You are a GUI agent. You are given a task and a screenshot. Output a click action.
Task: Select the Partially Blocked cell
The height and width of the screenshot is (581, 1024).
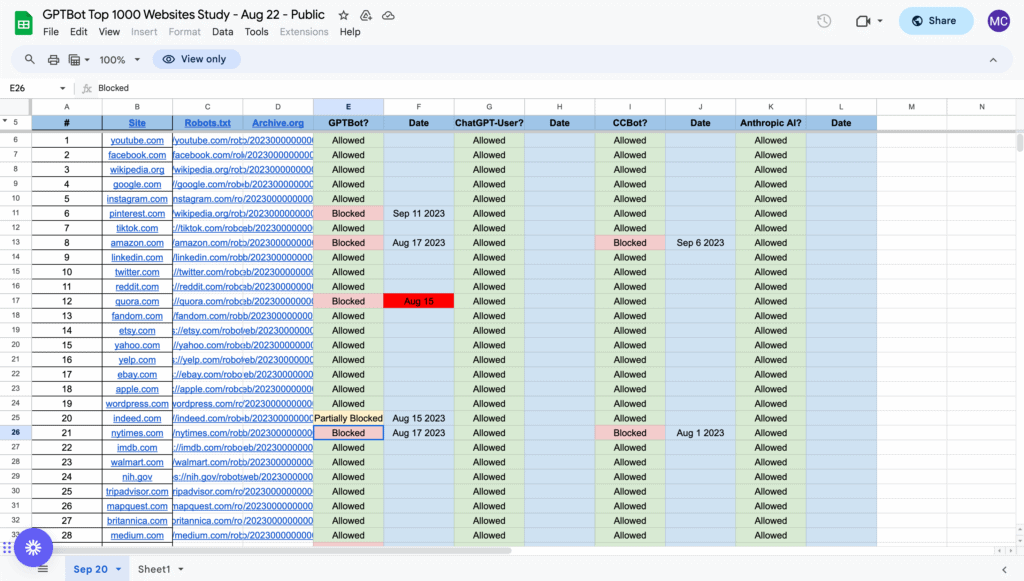pyautogui.click(x=348, y=418)
